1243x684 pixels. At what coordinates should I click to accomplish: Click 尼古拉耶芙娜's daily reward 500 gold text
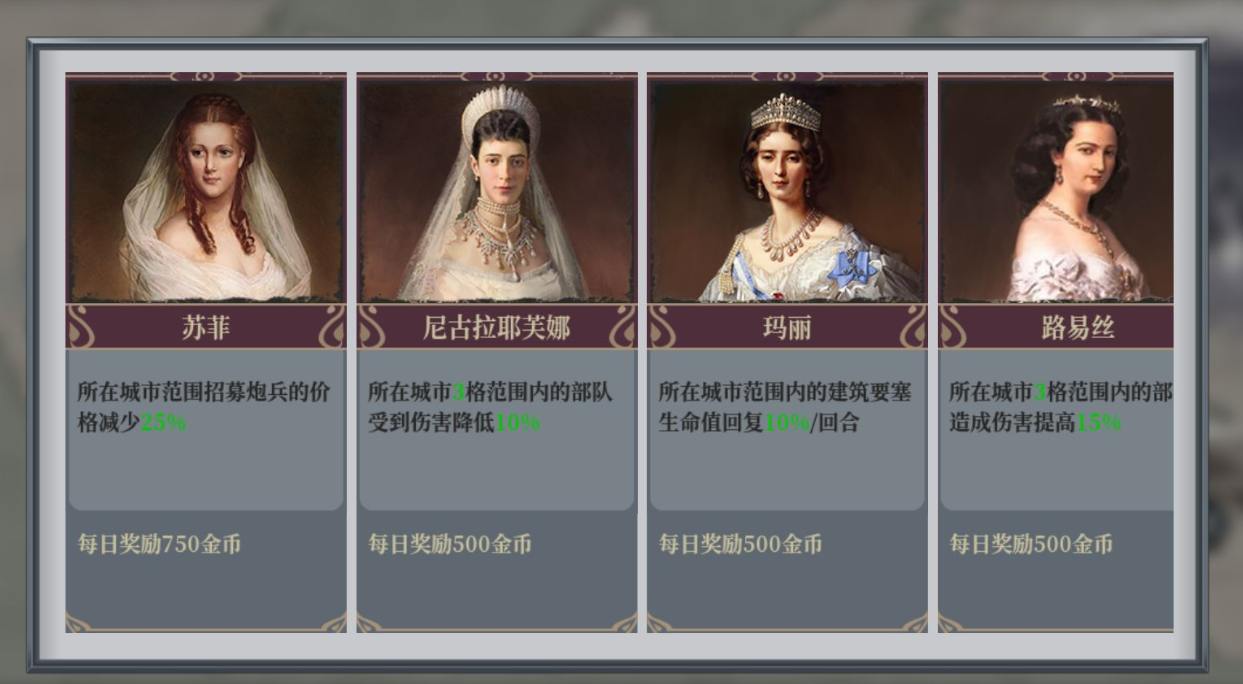450,544
